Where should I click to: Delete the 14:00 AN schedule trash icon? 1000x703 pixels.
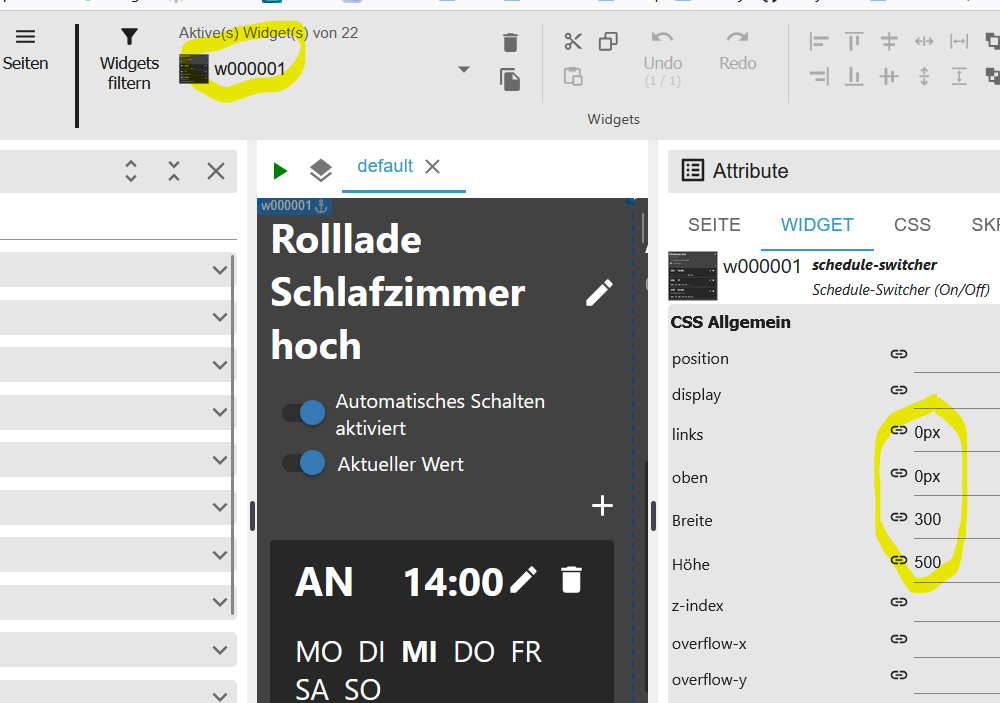pos(571,580)
